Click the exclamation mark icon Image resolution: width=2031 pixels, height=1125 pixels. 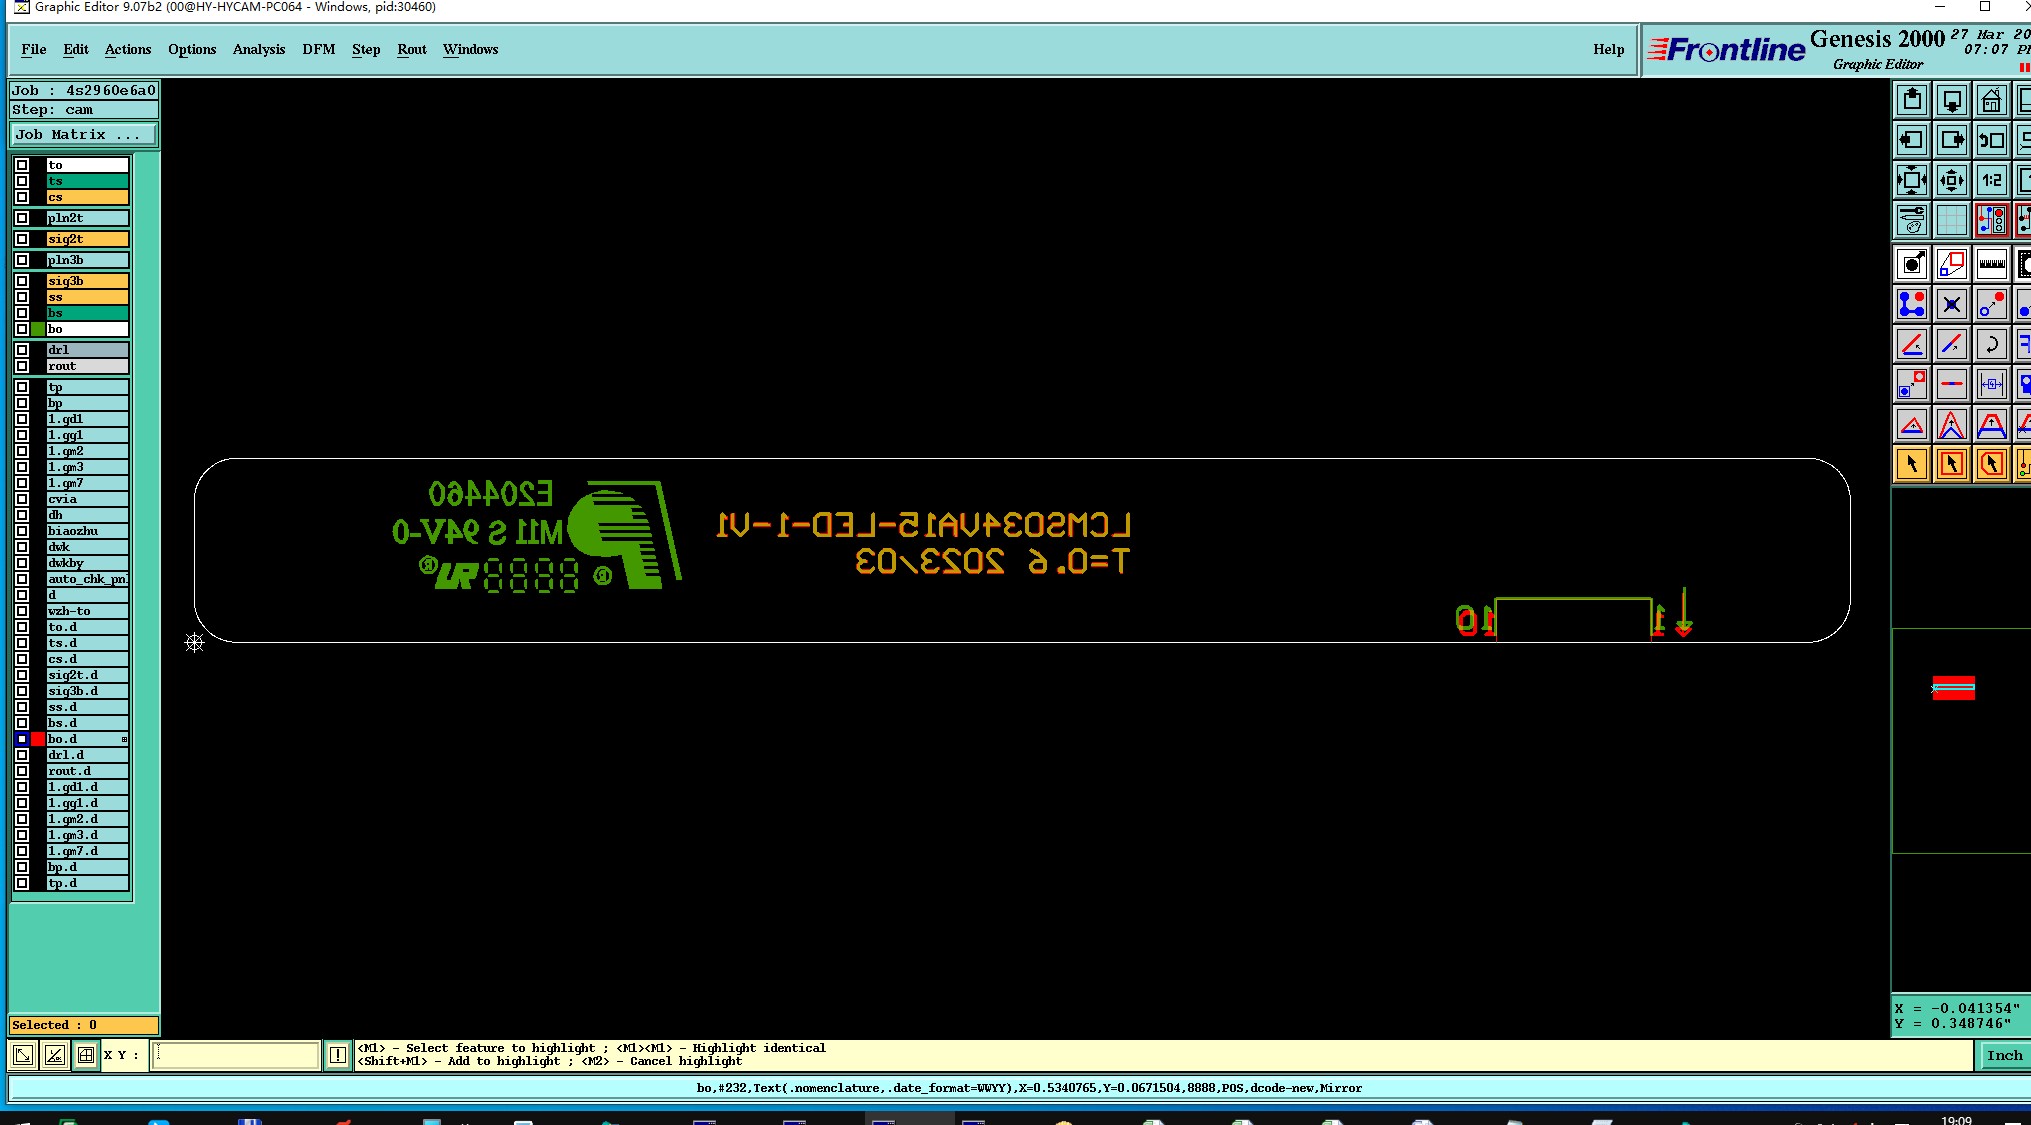tap(338, 1055)
